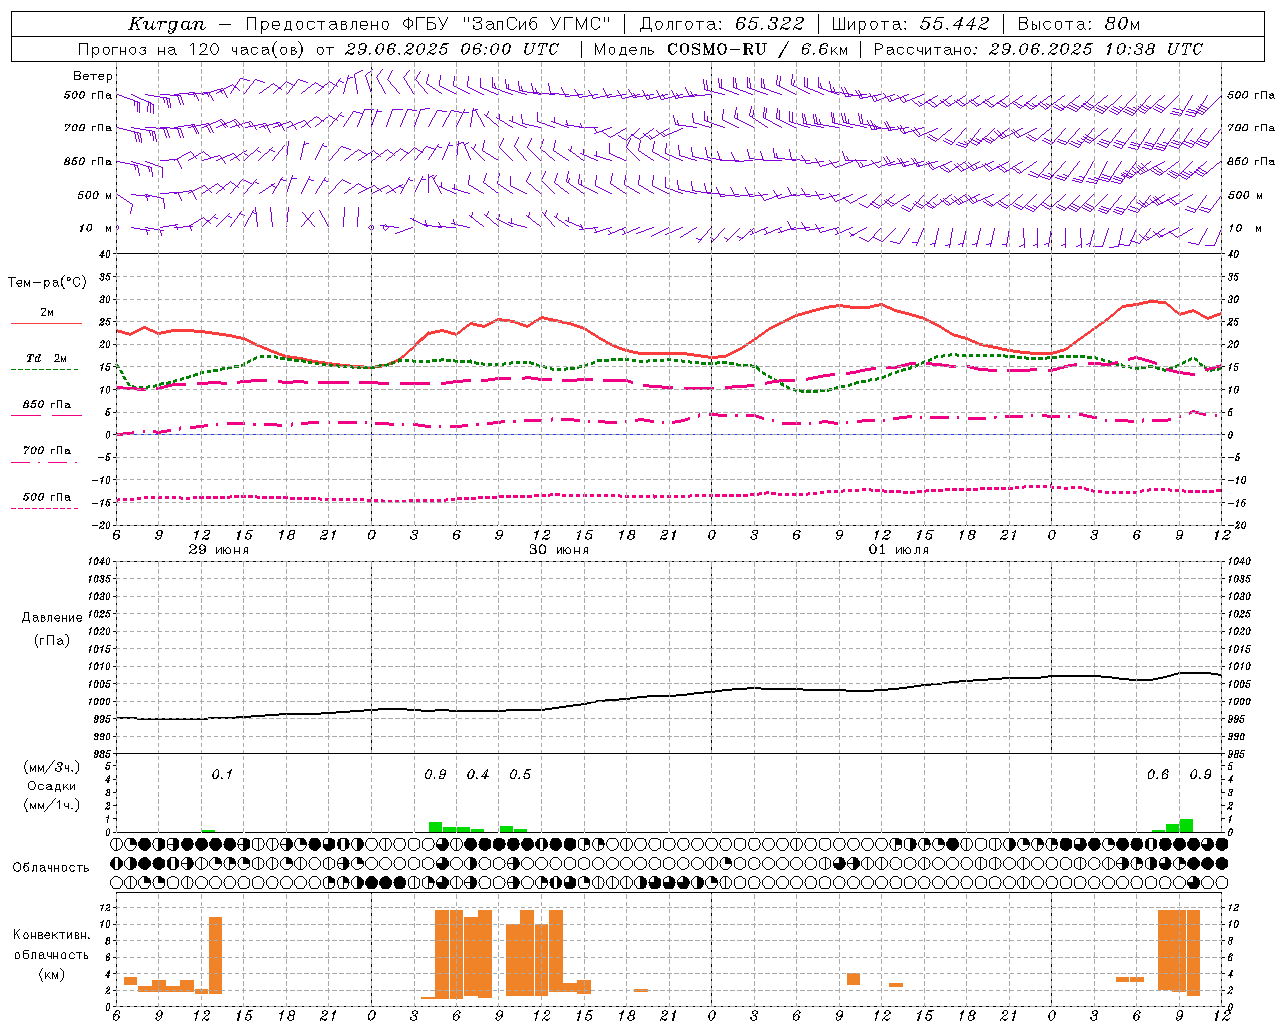The image size is (1280, 1024).
Task: Click the "0.6" precipitation value
Action: [x=1158, y=774]
